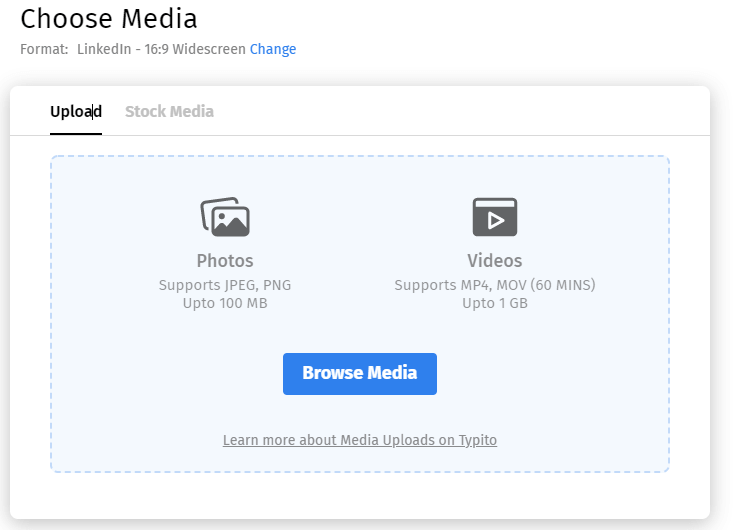Open Learn more about Media Uploads link
This screenshot has height=530, width=739.
coord(360,440)
